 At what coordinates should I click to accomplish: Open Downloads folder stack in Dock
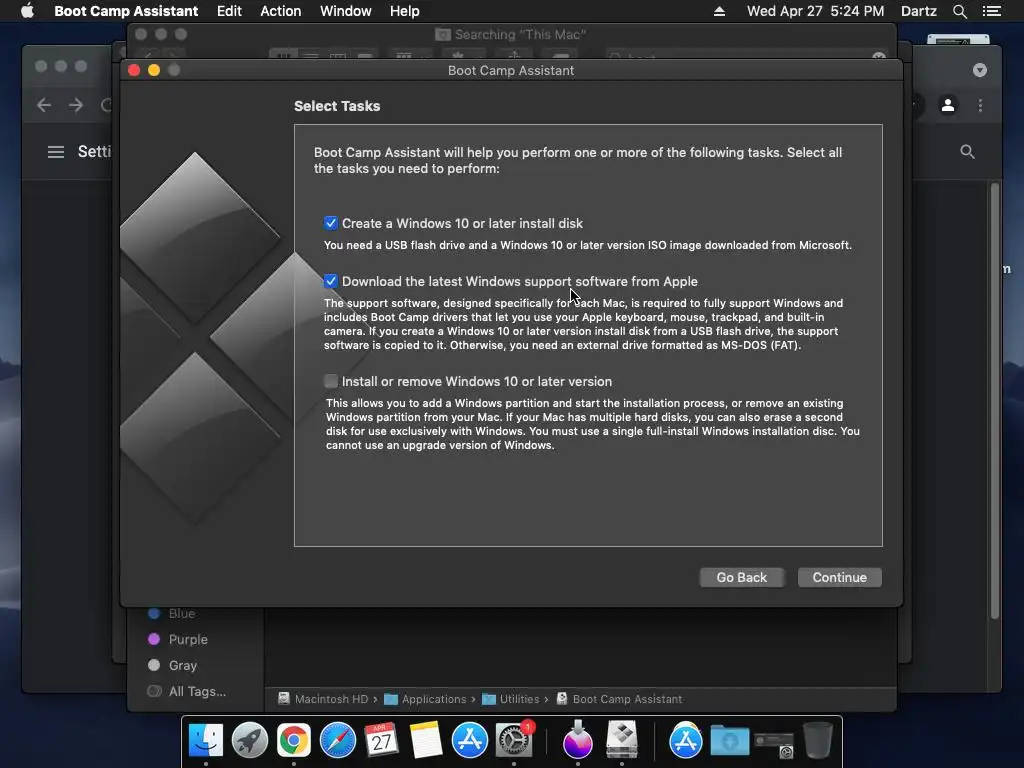[729, 741]
